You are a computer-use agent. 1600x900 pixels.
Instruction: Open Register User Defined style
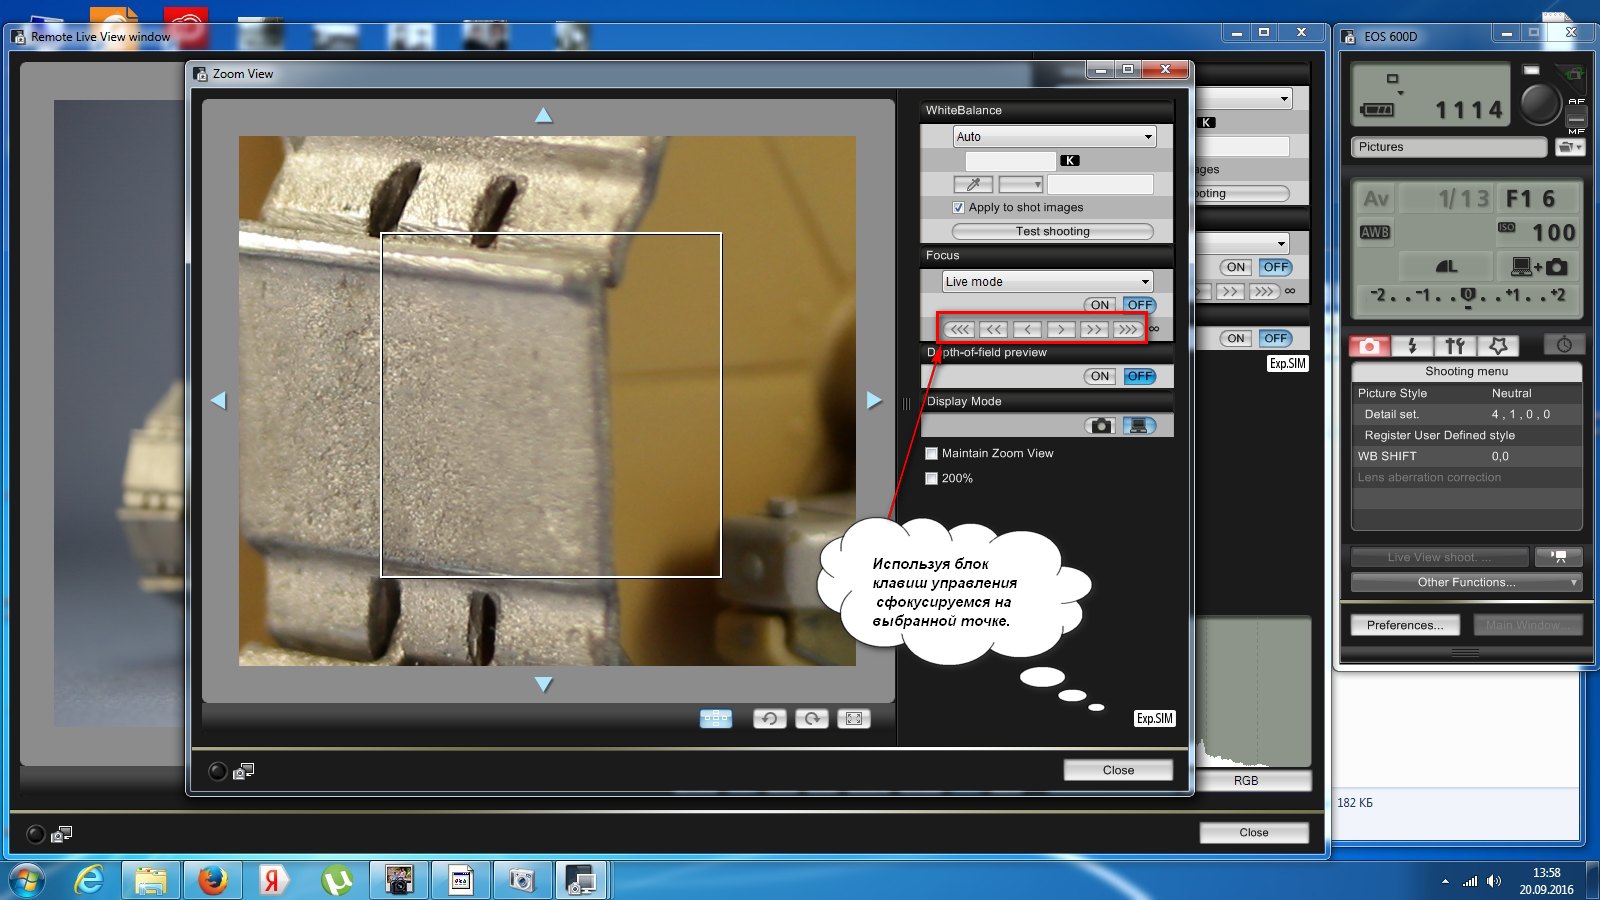pos(1466,435)
